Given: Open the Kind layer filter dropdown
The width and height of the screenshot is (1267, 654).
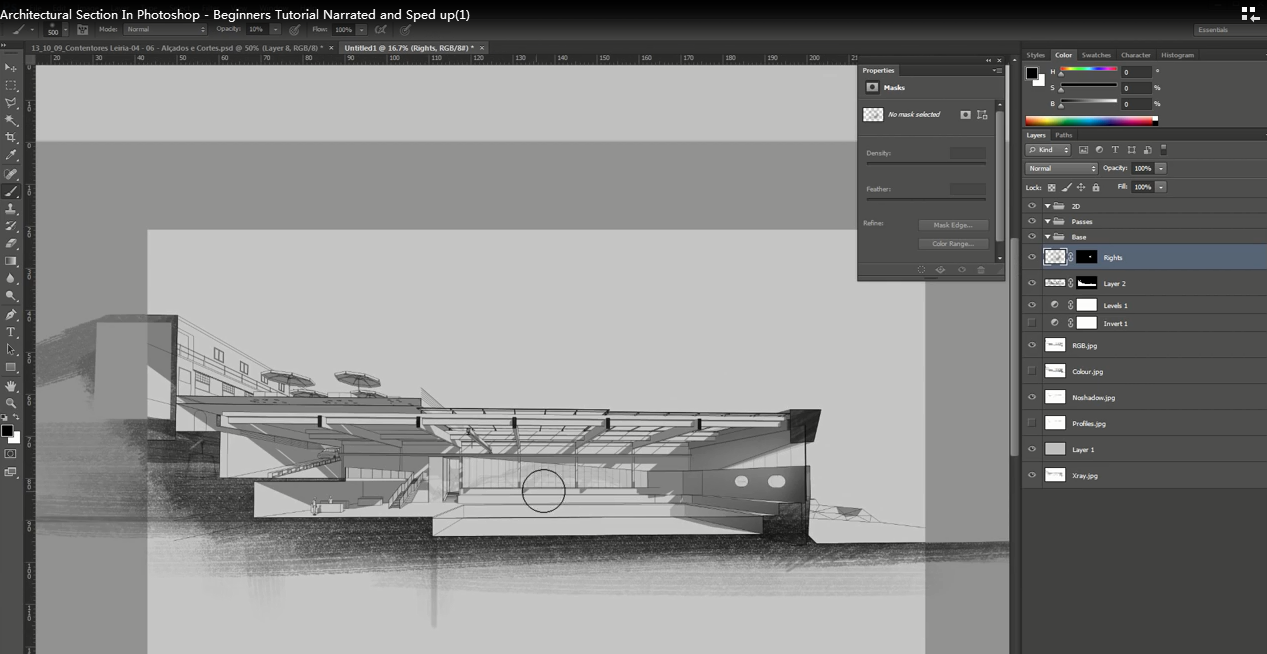Looking at the screenshot, I should pos(1048,150).
